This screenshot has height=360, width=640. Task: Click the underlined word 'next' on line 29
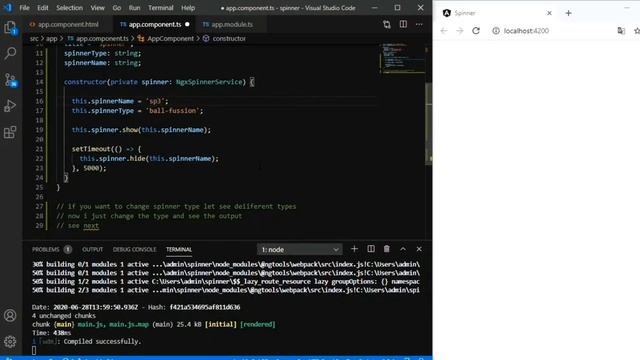tap(91, 226)
